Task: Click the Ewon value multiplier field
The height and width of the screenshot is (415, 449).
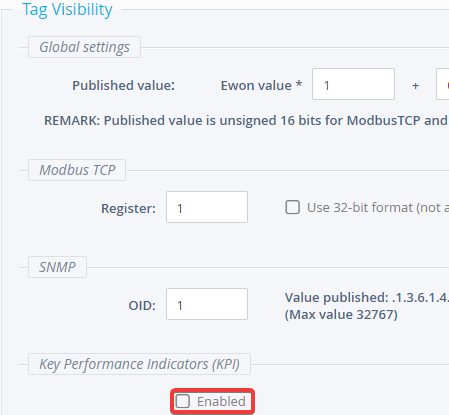Action: coord(353,84)
